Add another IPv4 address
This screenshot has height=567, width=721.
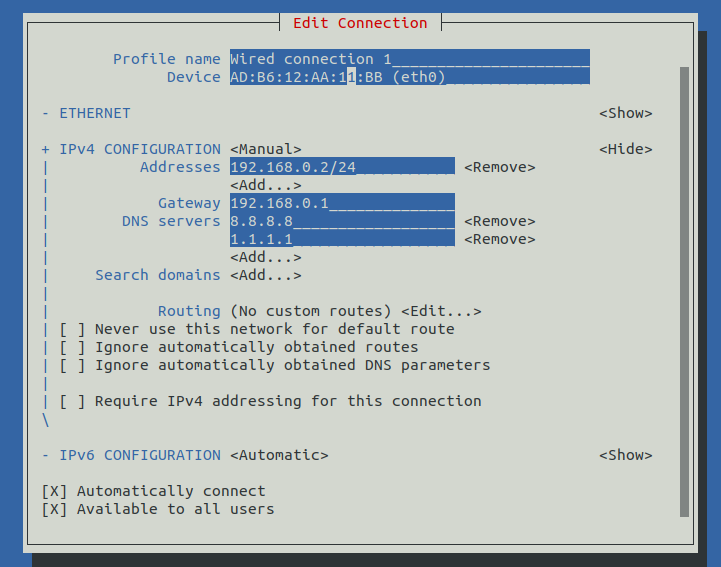[x=266, y=185]
